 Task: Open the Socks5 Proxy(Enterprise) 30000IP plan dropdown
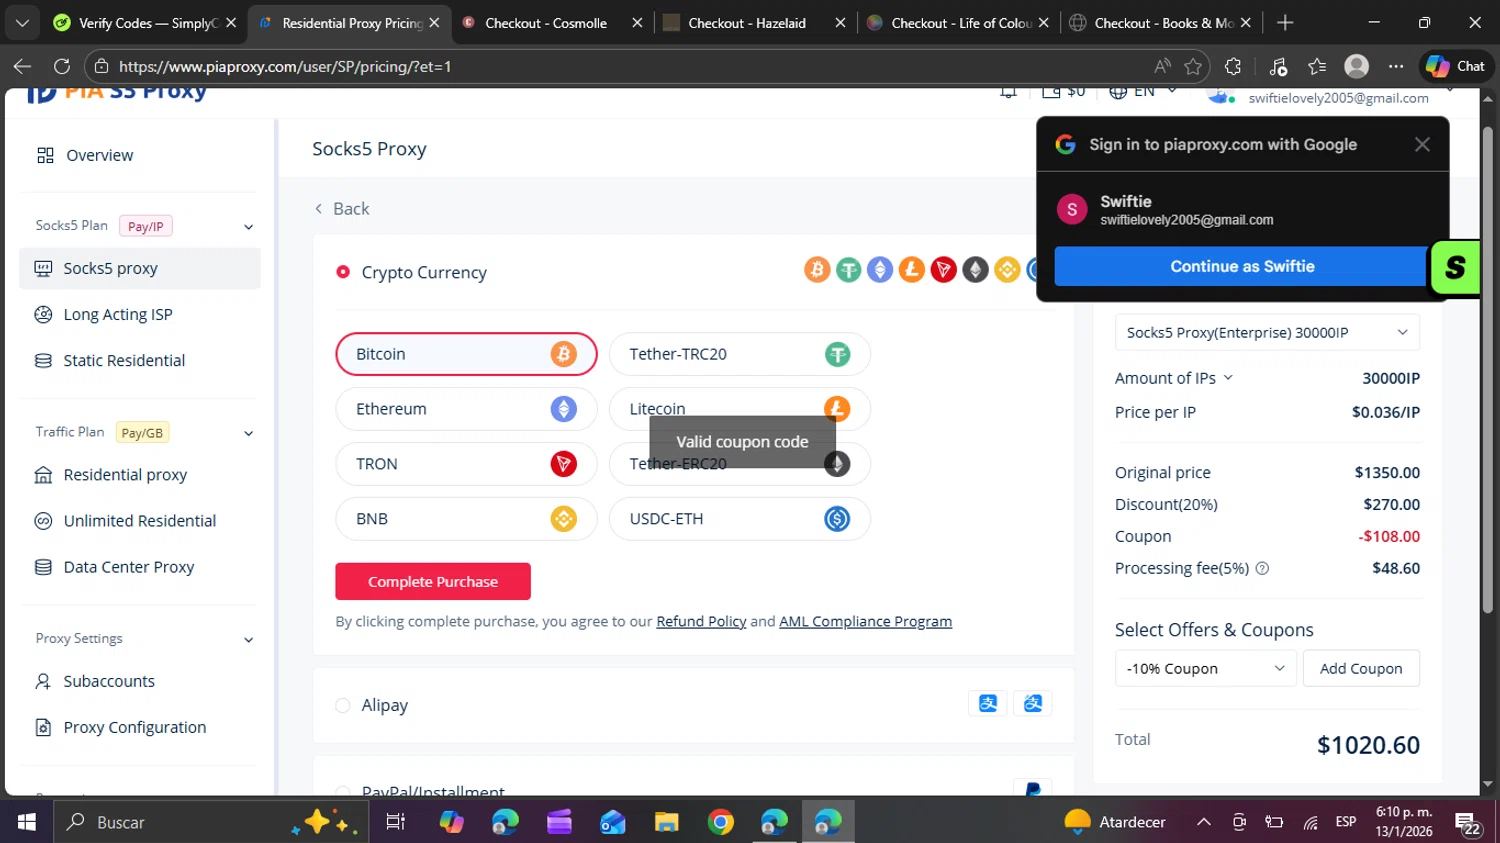(x=1267, y=332)
